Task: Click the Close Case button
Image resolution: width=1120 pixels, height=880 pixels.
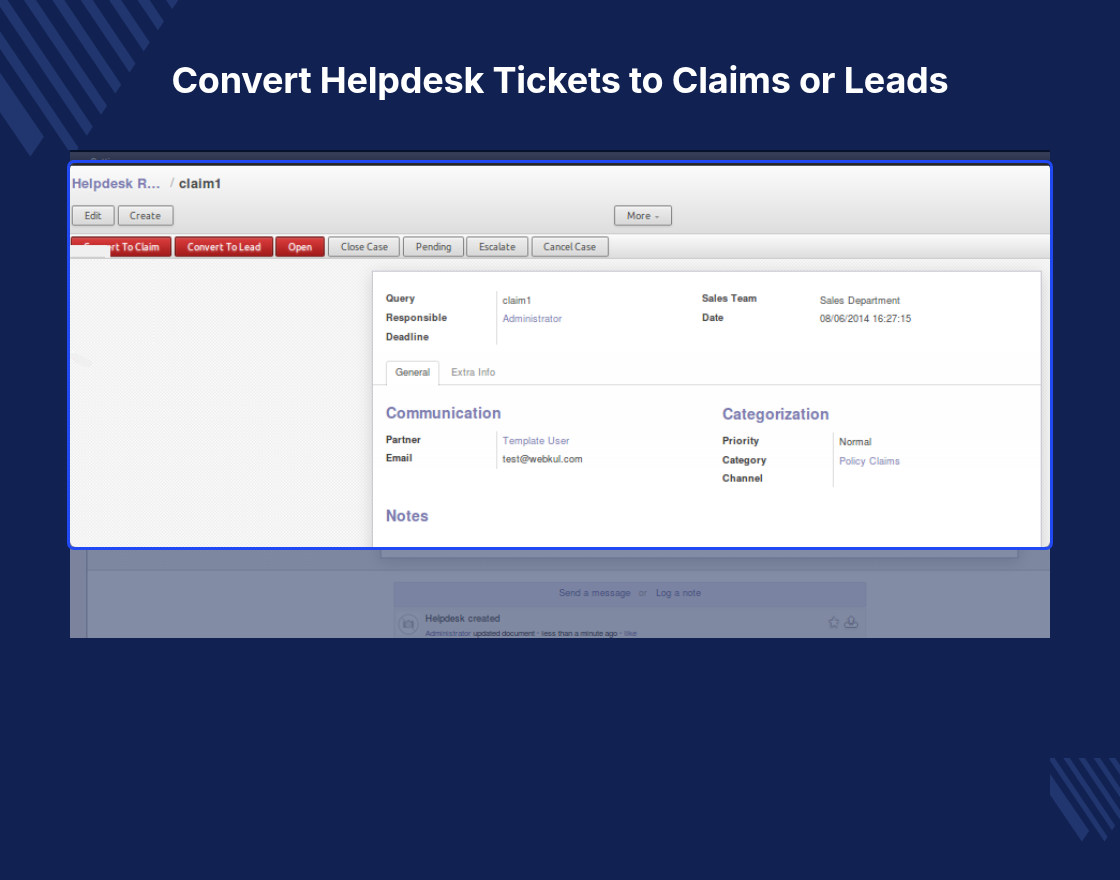Action: [x=364, y=247]
